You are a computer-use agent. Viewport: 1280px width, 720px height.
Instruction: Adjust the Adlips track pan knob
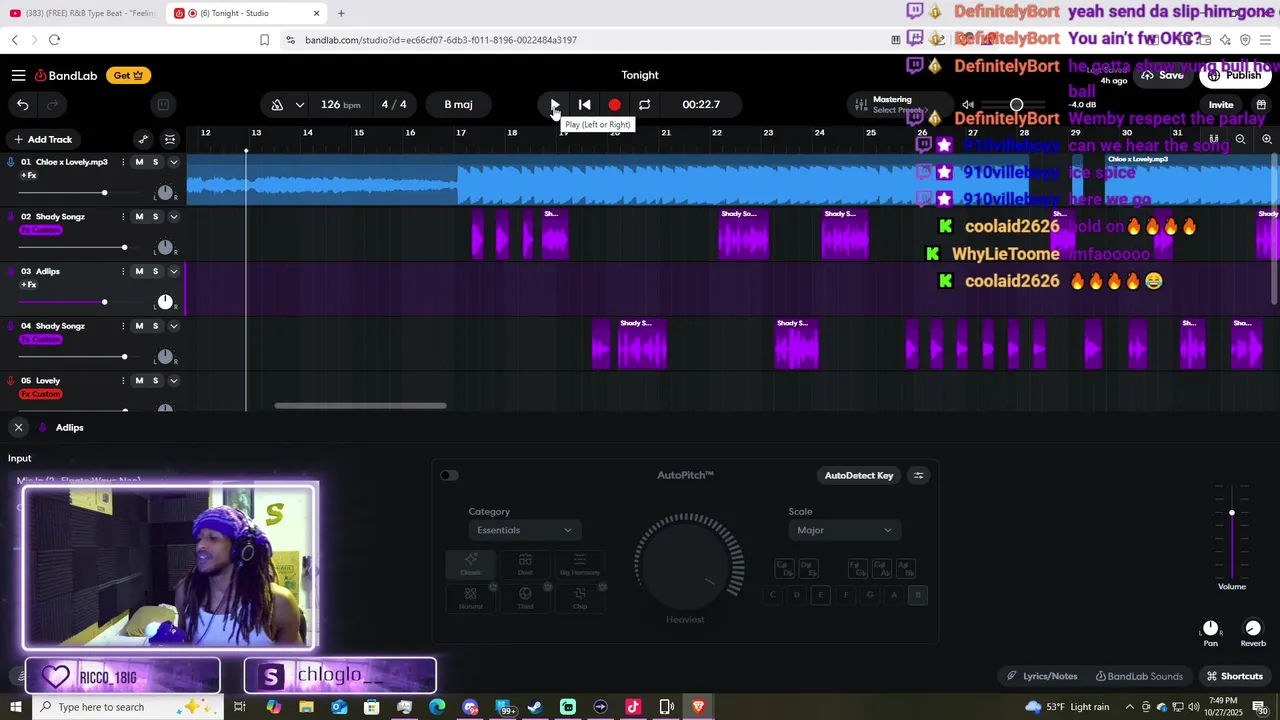[x=165, y=302]
